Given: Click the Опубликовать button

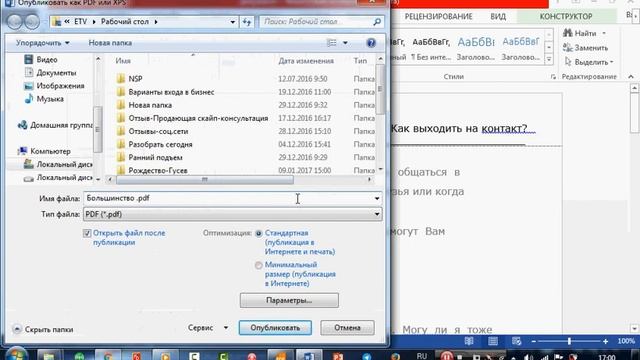Looking at the screenshot, I should [275, 328].
